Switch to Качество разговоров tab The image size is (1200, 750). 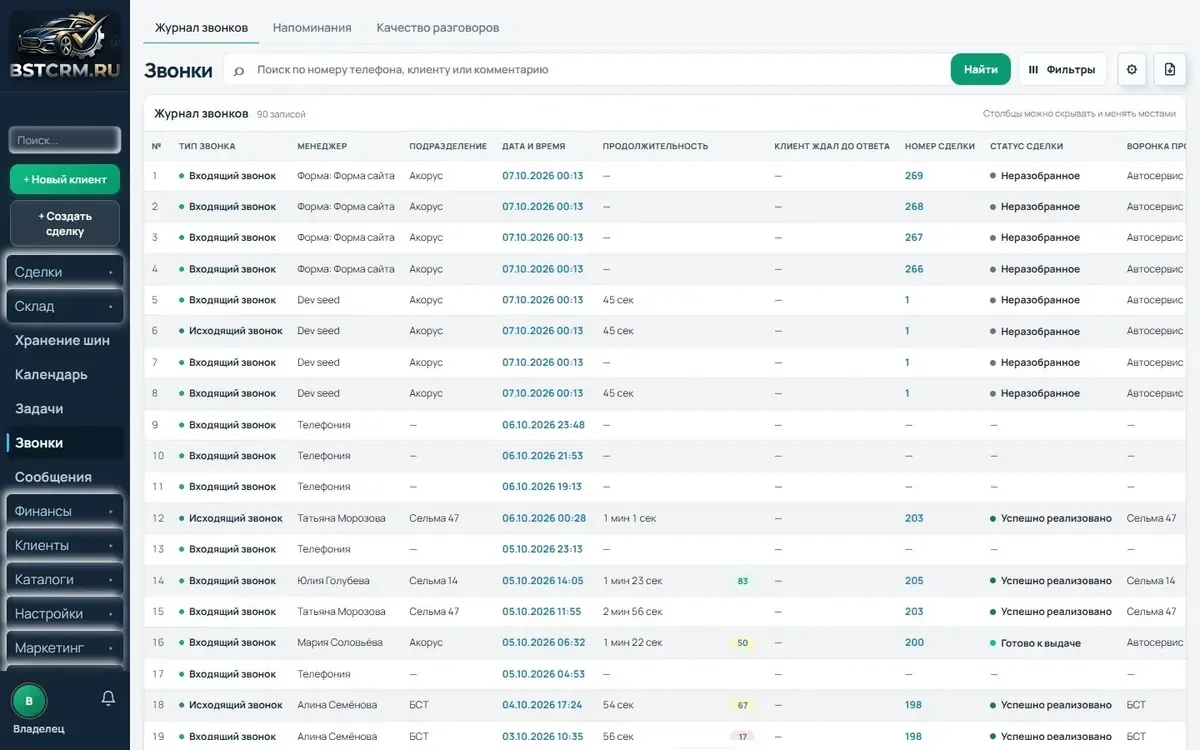coord(438,28)
